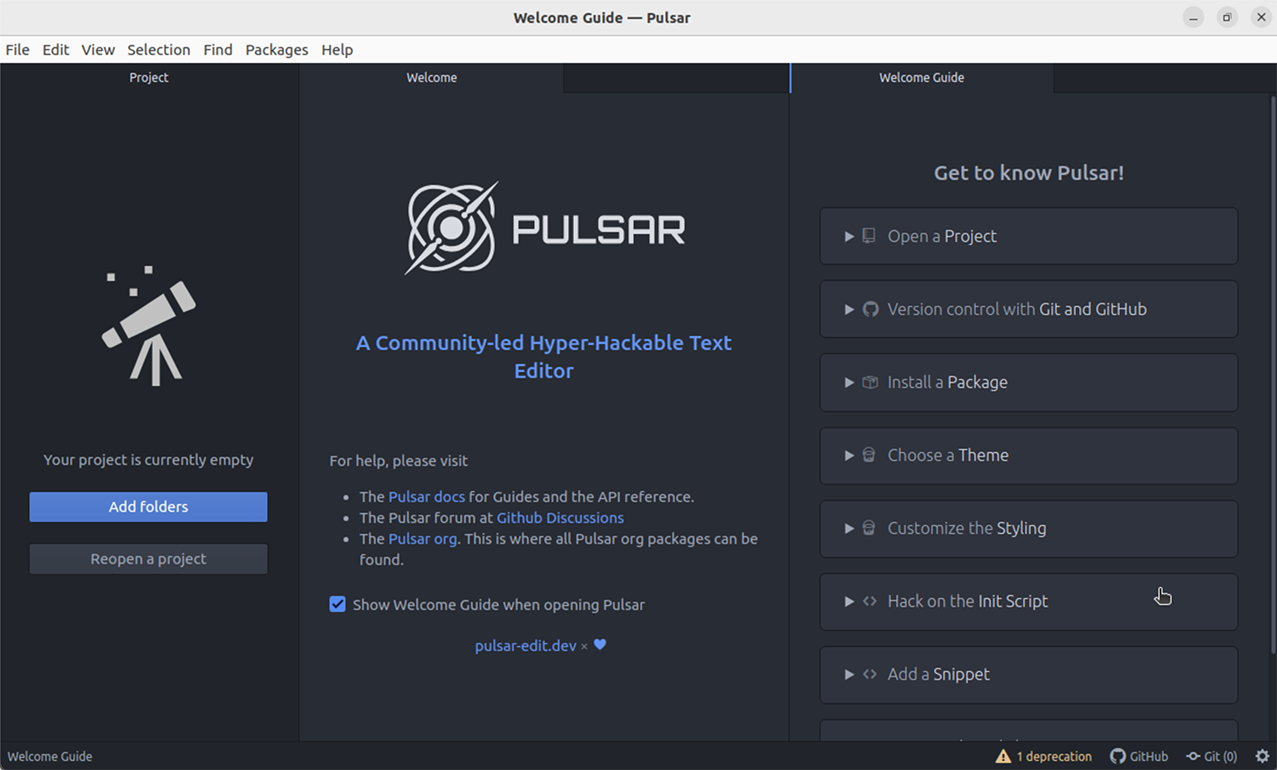The height and width of the screenshot is (770, 1277).
Task: Expand the Open a Project section
Action: pos(849,236)
